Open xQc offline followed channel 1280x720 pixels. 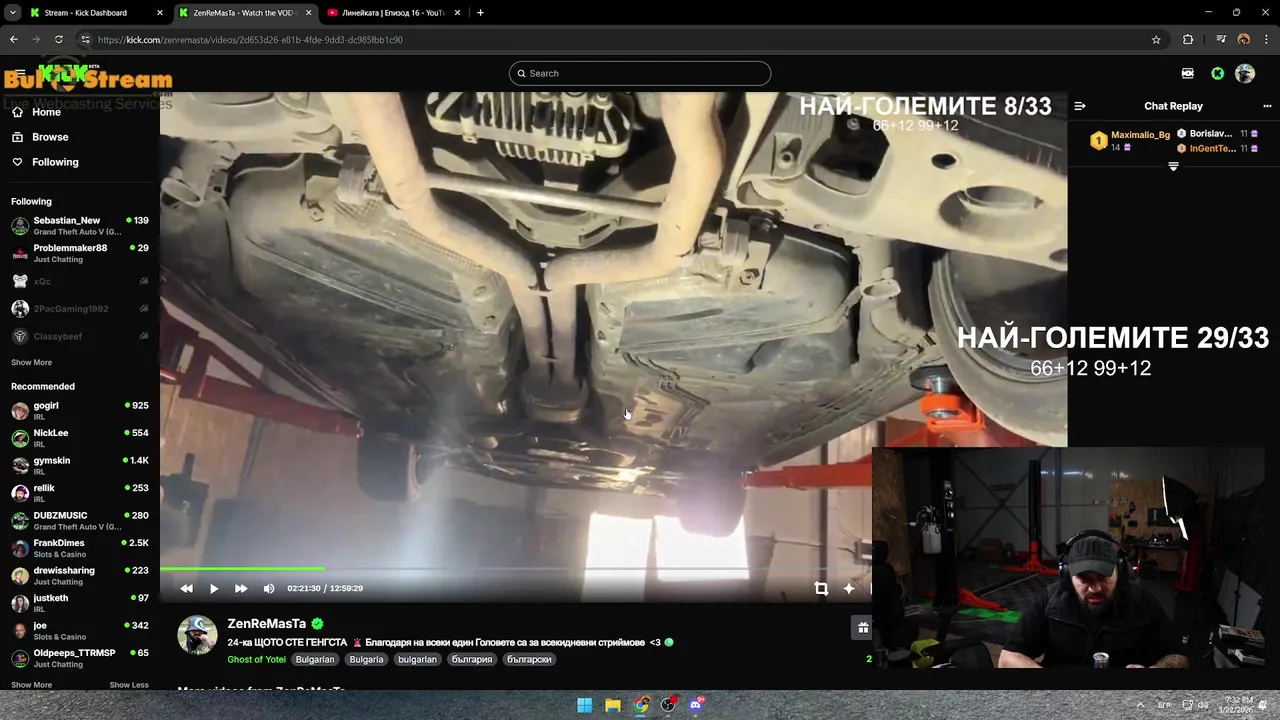pyautogui.click(x=80, y=281)
